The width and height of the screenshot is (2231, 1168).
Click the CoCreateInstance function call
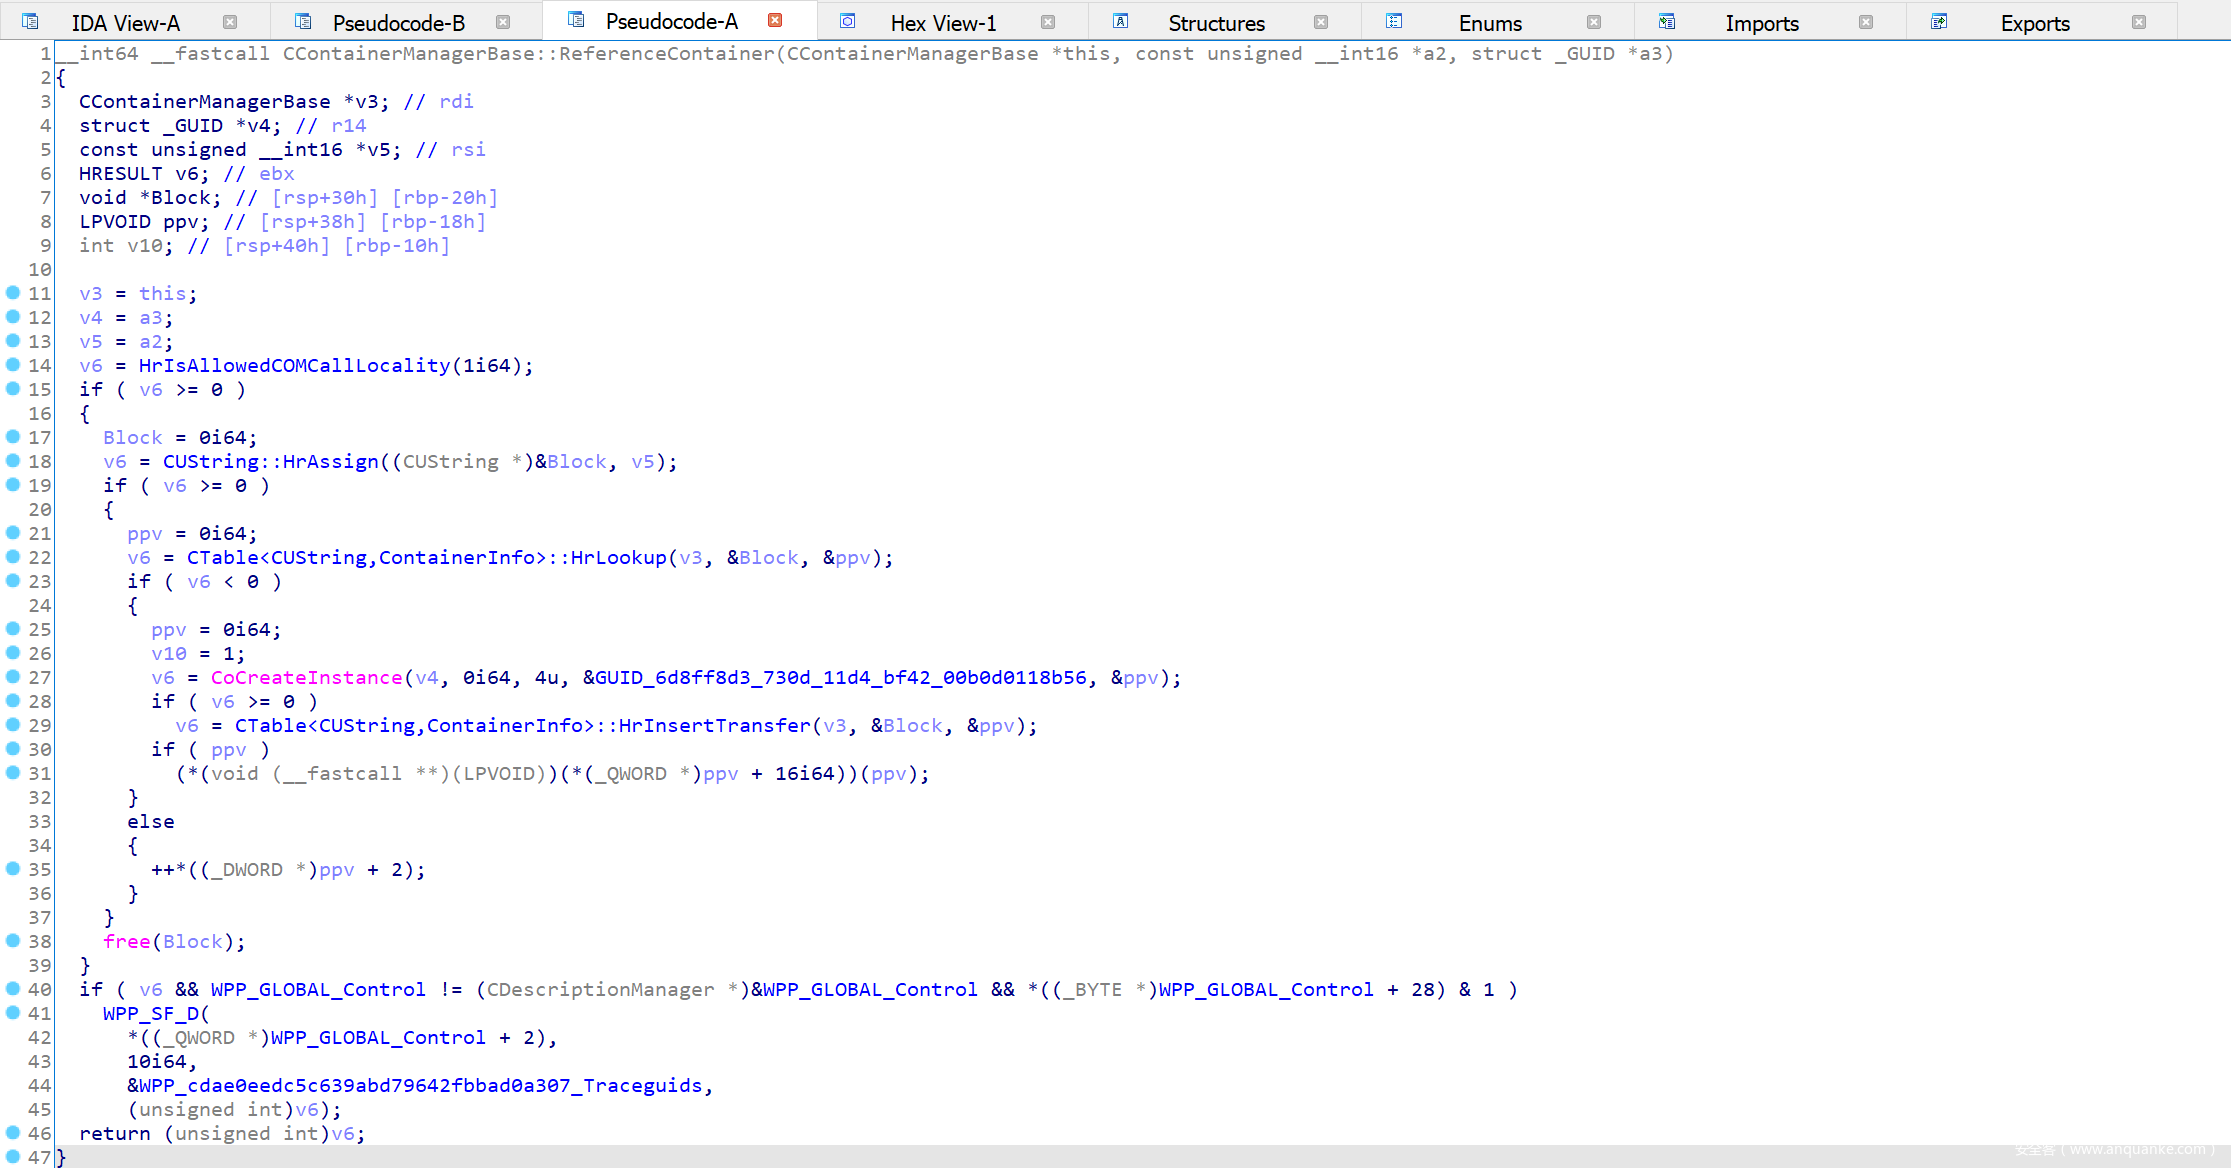[306, 678]
